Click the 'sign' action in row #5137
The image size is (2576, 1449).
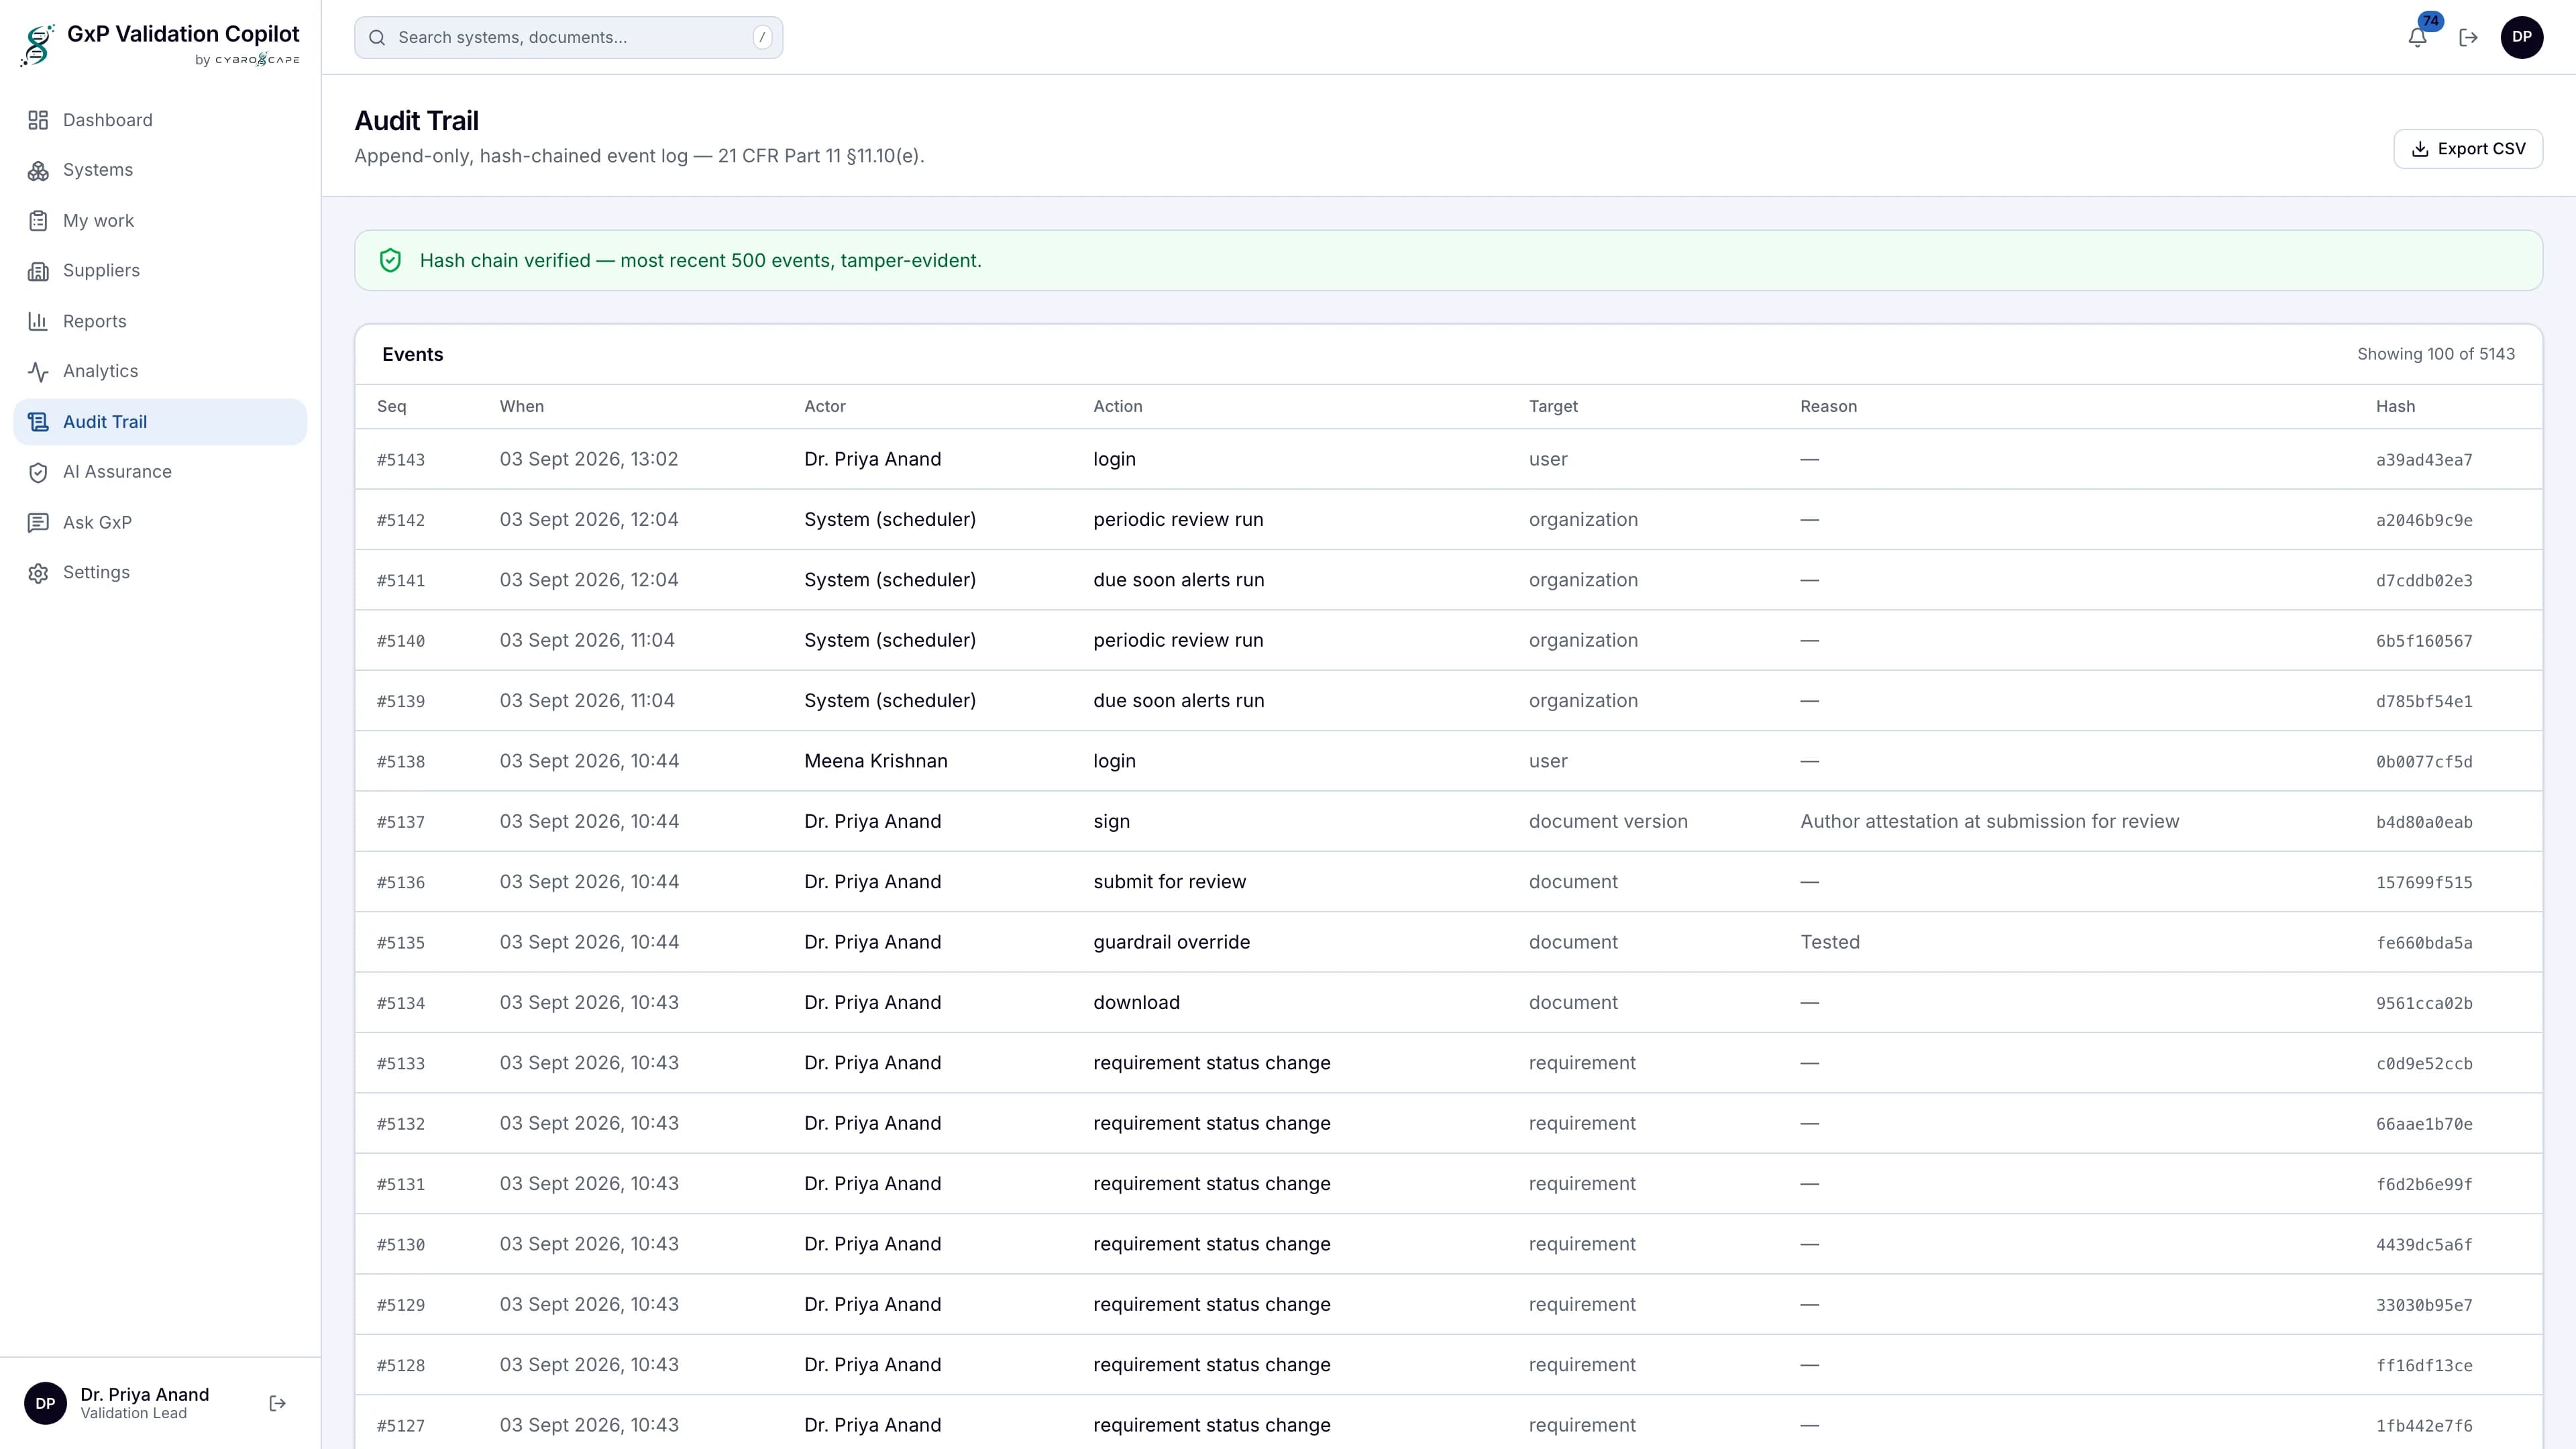point(1111,821)
